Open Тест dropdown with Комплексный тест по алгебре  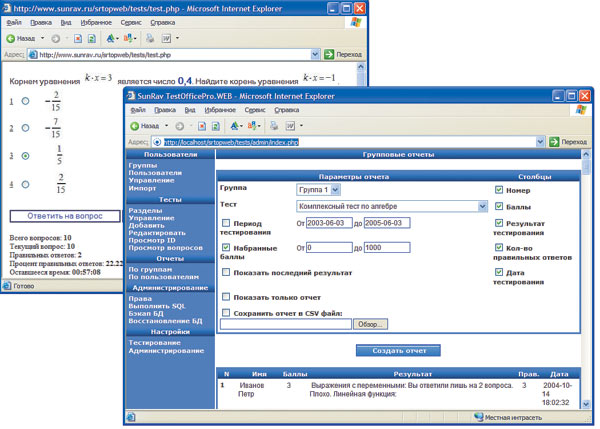pyautogui.click(x=392, y=206)
